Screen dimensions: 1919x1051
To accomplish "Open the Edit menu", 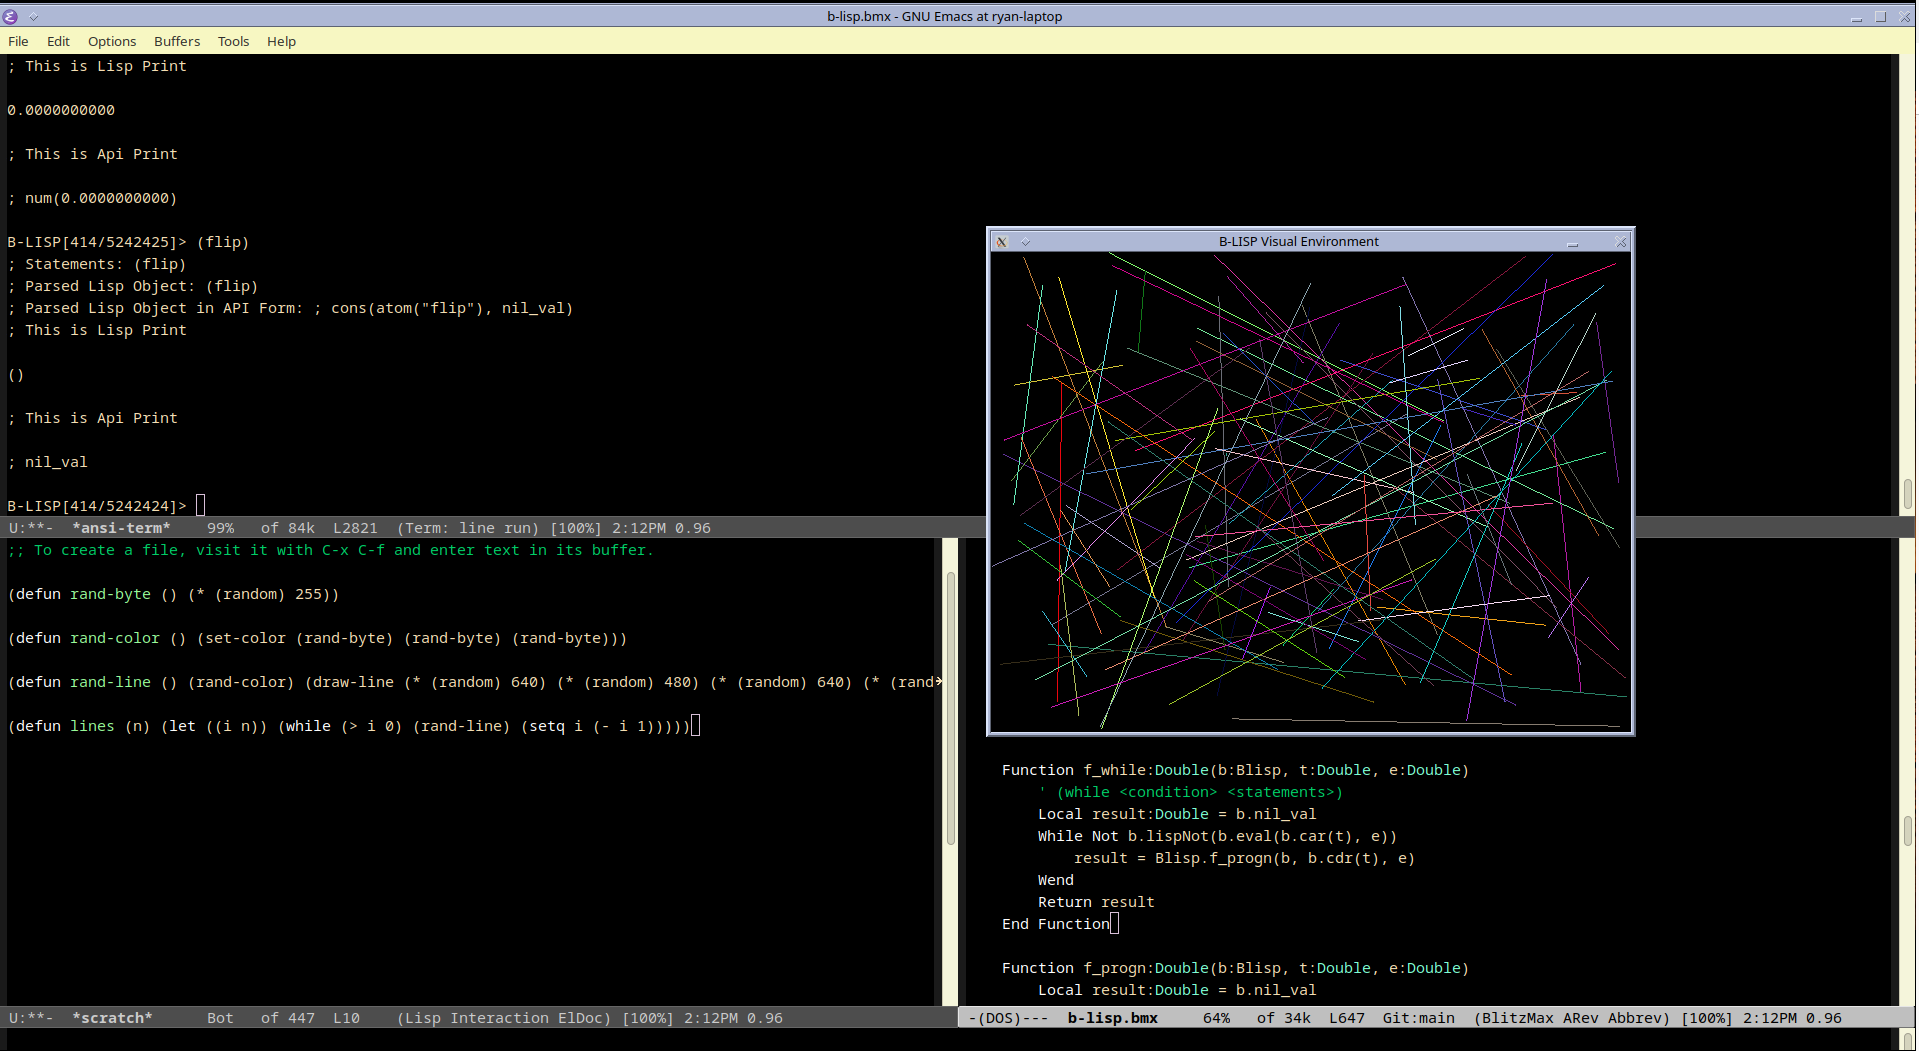I will [x=58, y=41].
